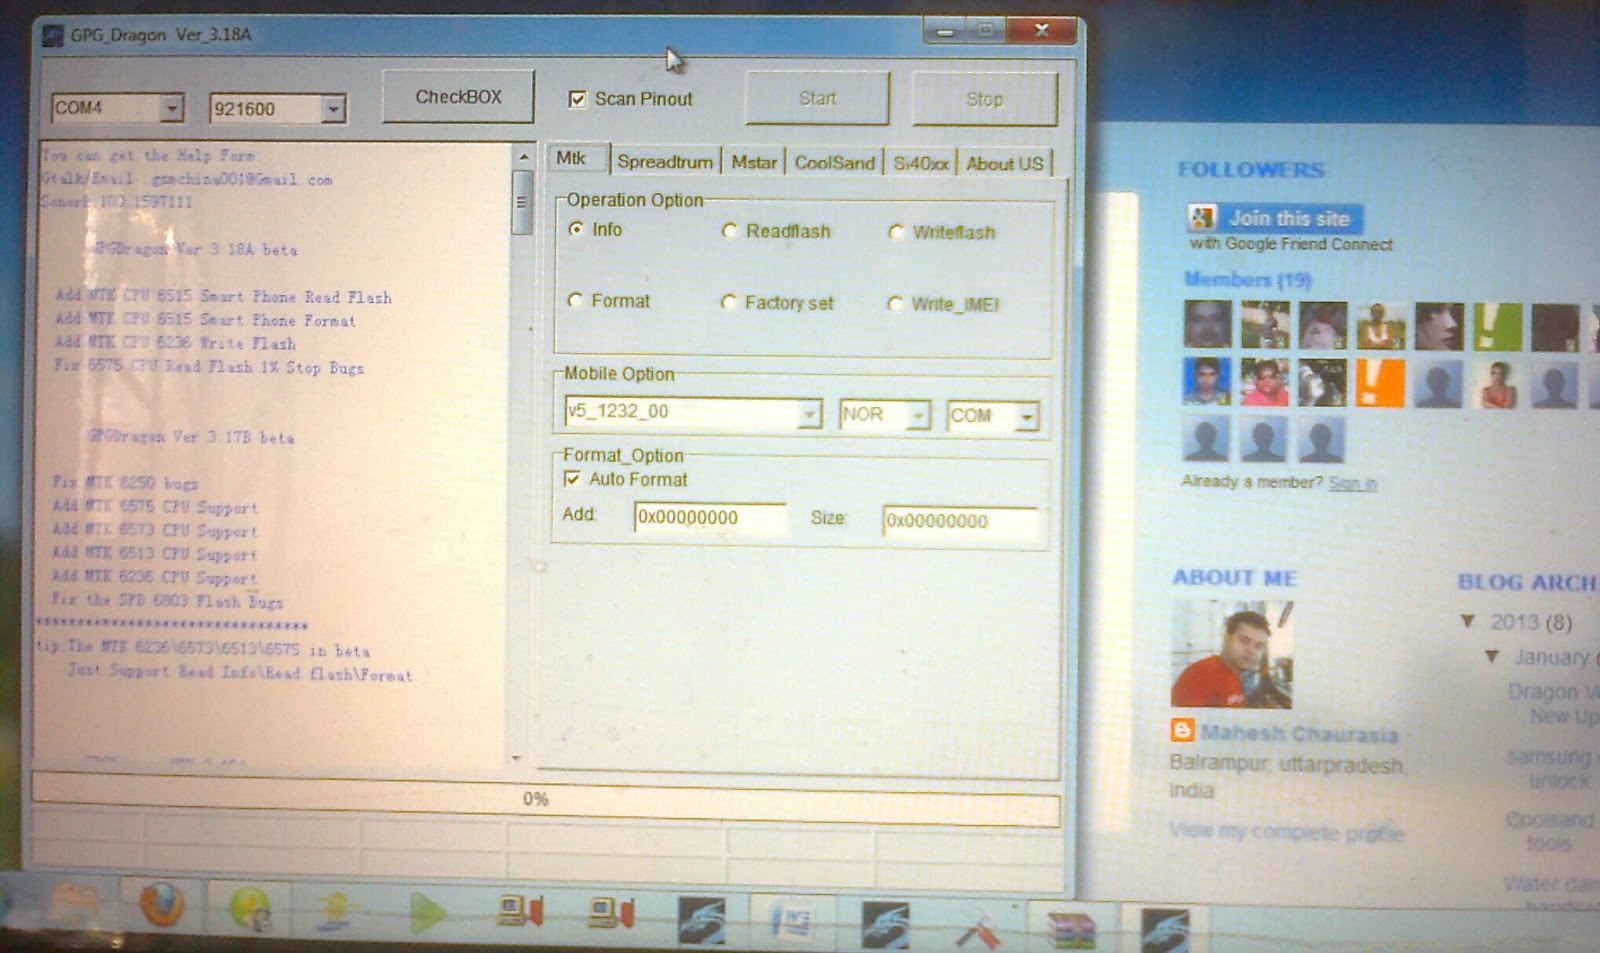Viewport: 1600px width, 953px height.
Task: Choose the Writeflash radio option
Action: pos(897,232)
